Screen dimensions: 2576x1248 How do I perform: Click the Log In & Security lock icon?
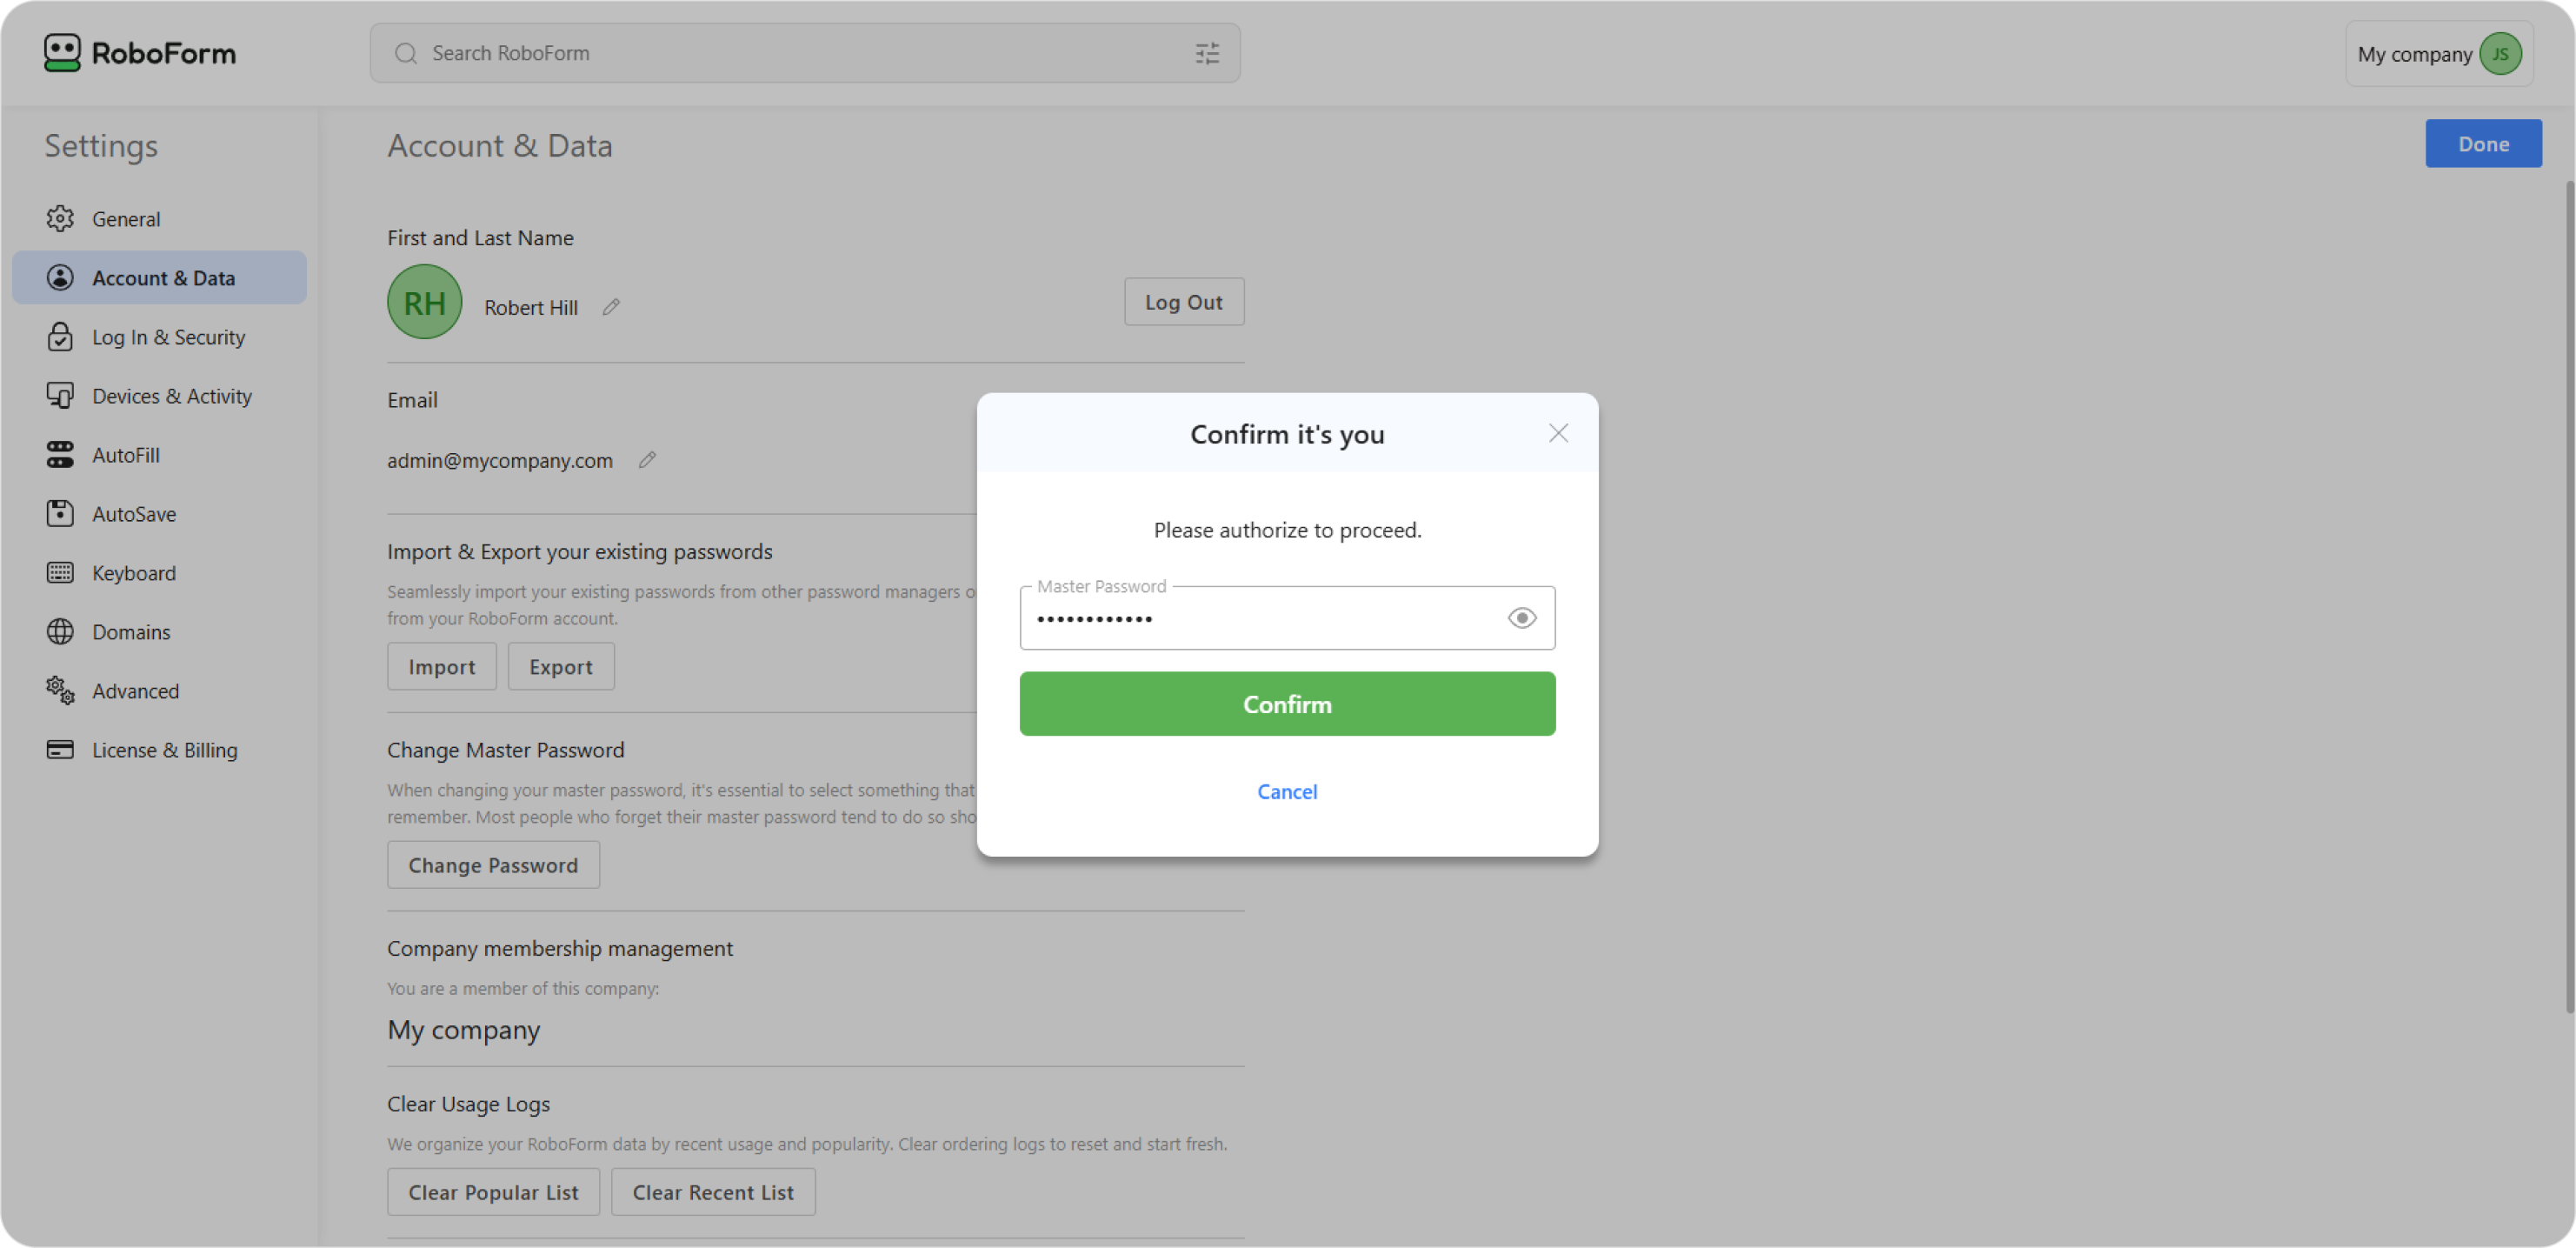(60, 336)
